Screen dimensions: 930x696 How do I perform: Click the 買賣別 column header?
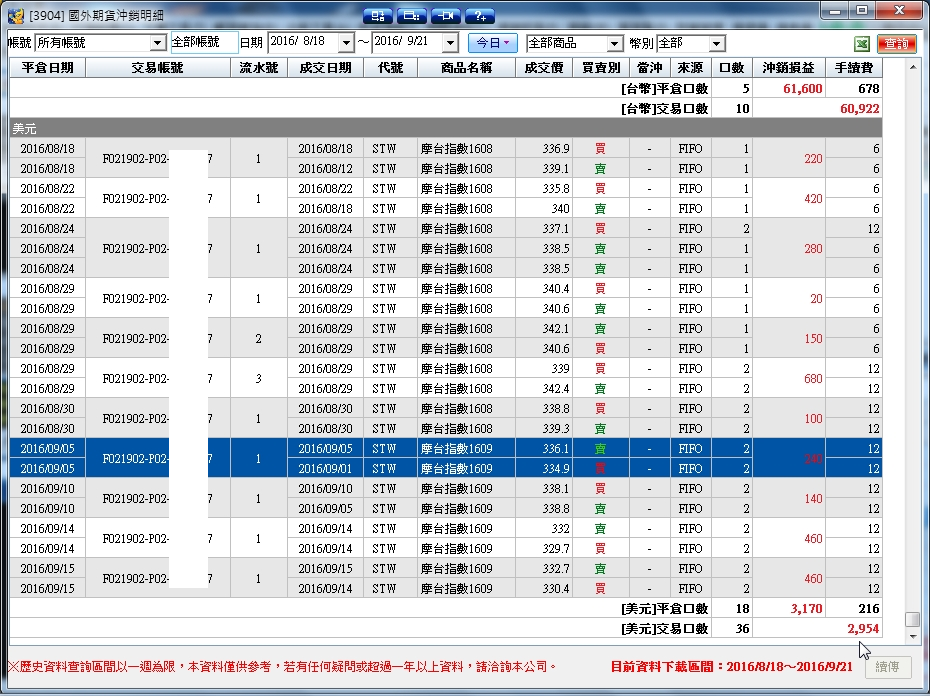coord(601,68)
